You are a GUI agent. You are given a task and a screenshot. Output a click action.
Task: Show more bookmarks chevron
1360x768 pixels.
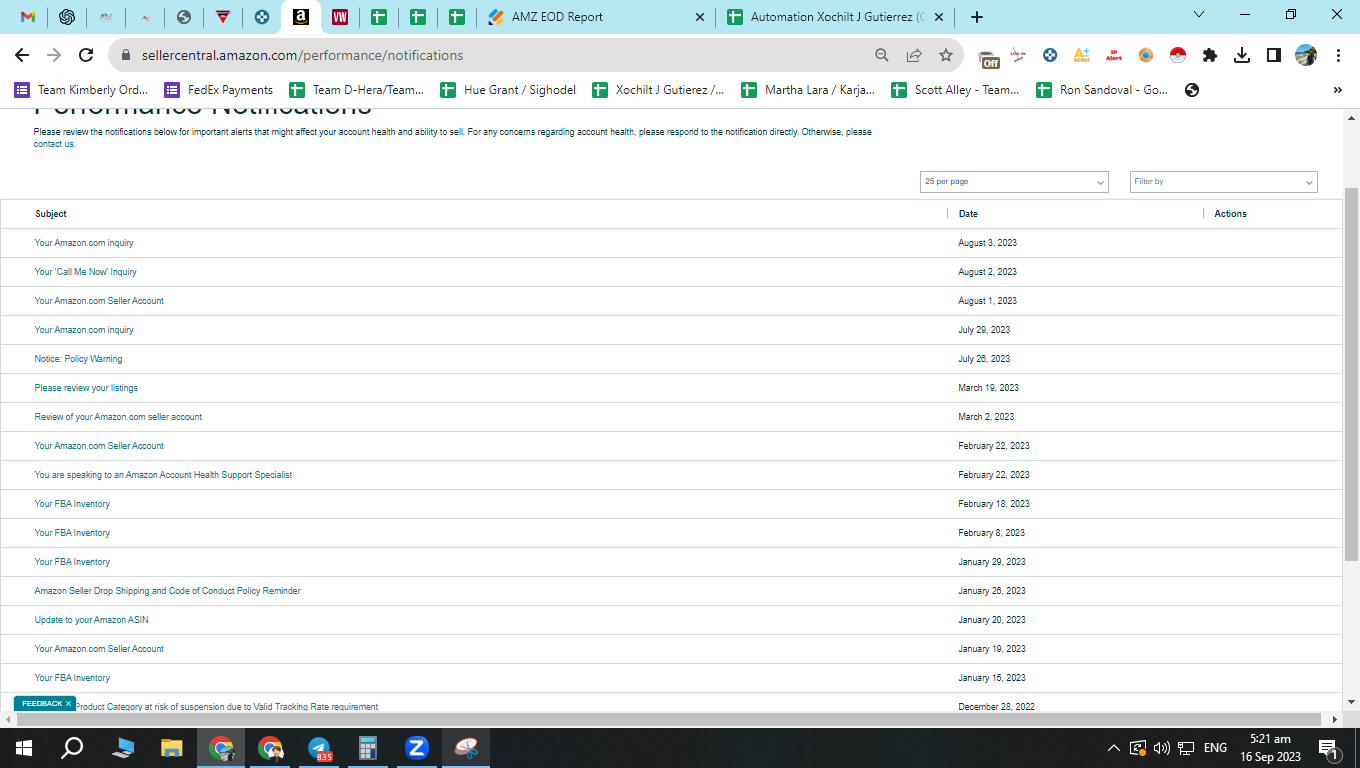[x=1338, y=90]
